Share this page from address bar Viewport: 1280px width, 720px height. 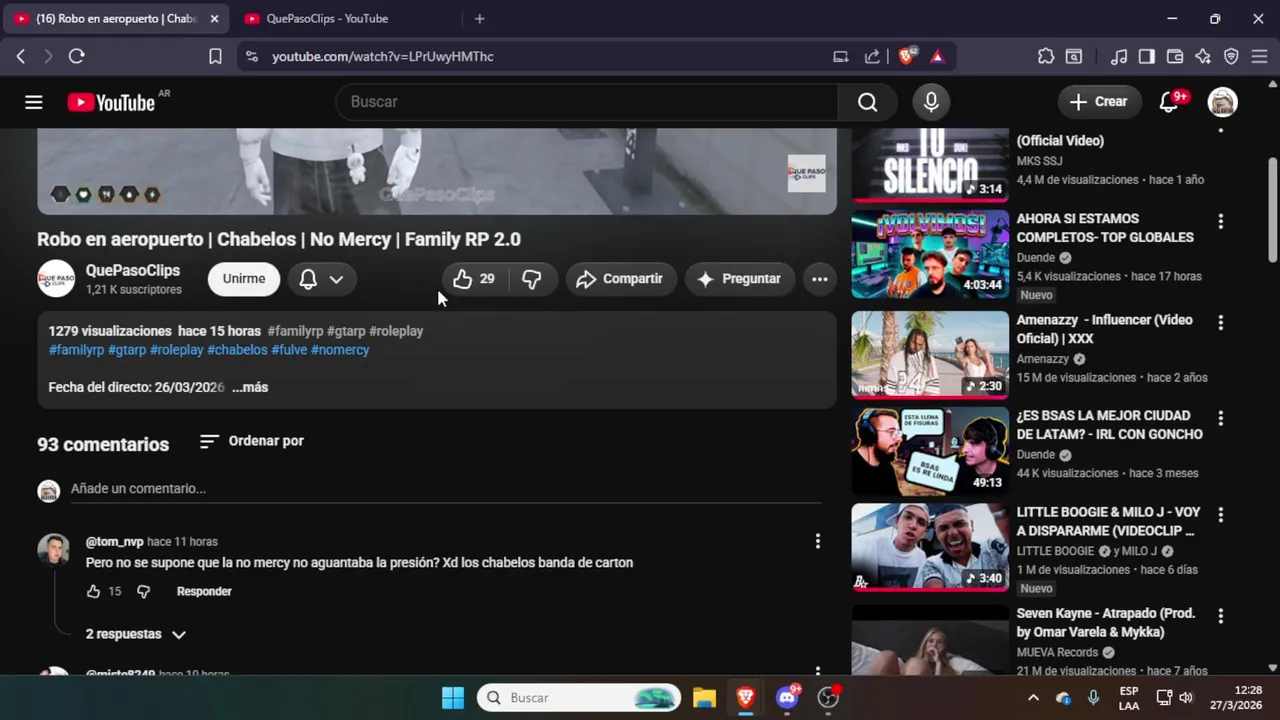pos(872,57)
